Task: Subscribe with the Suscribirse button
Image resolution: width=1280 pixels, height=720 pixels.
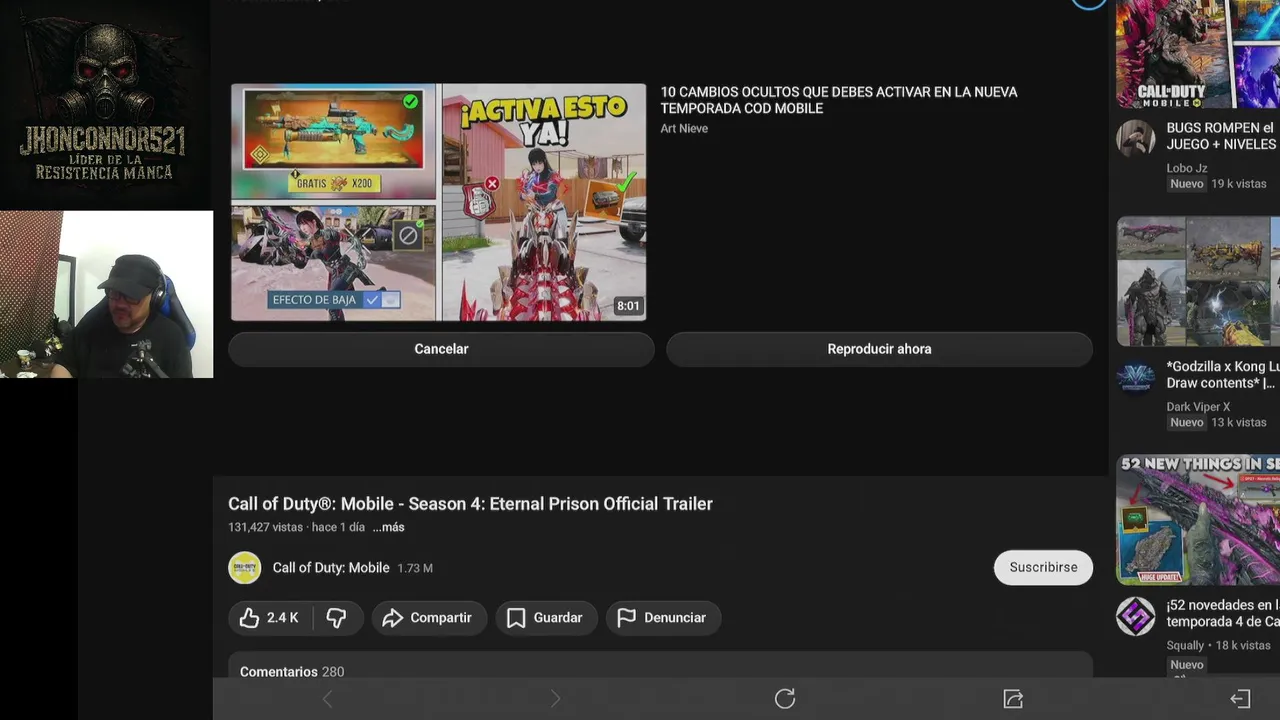Action: [x=1043, y=567]
